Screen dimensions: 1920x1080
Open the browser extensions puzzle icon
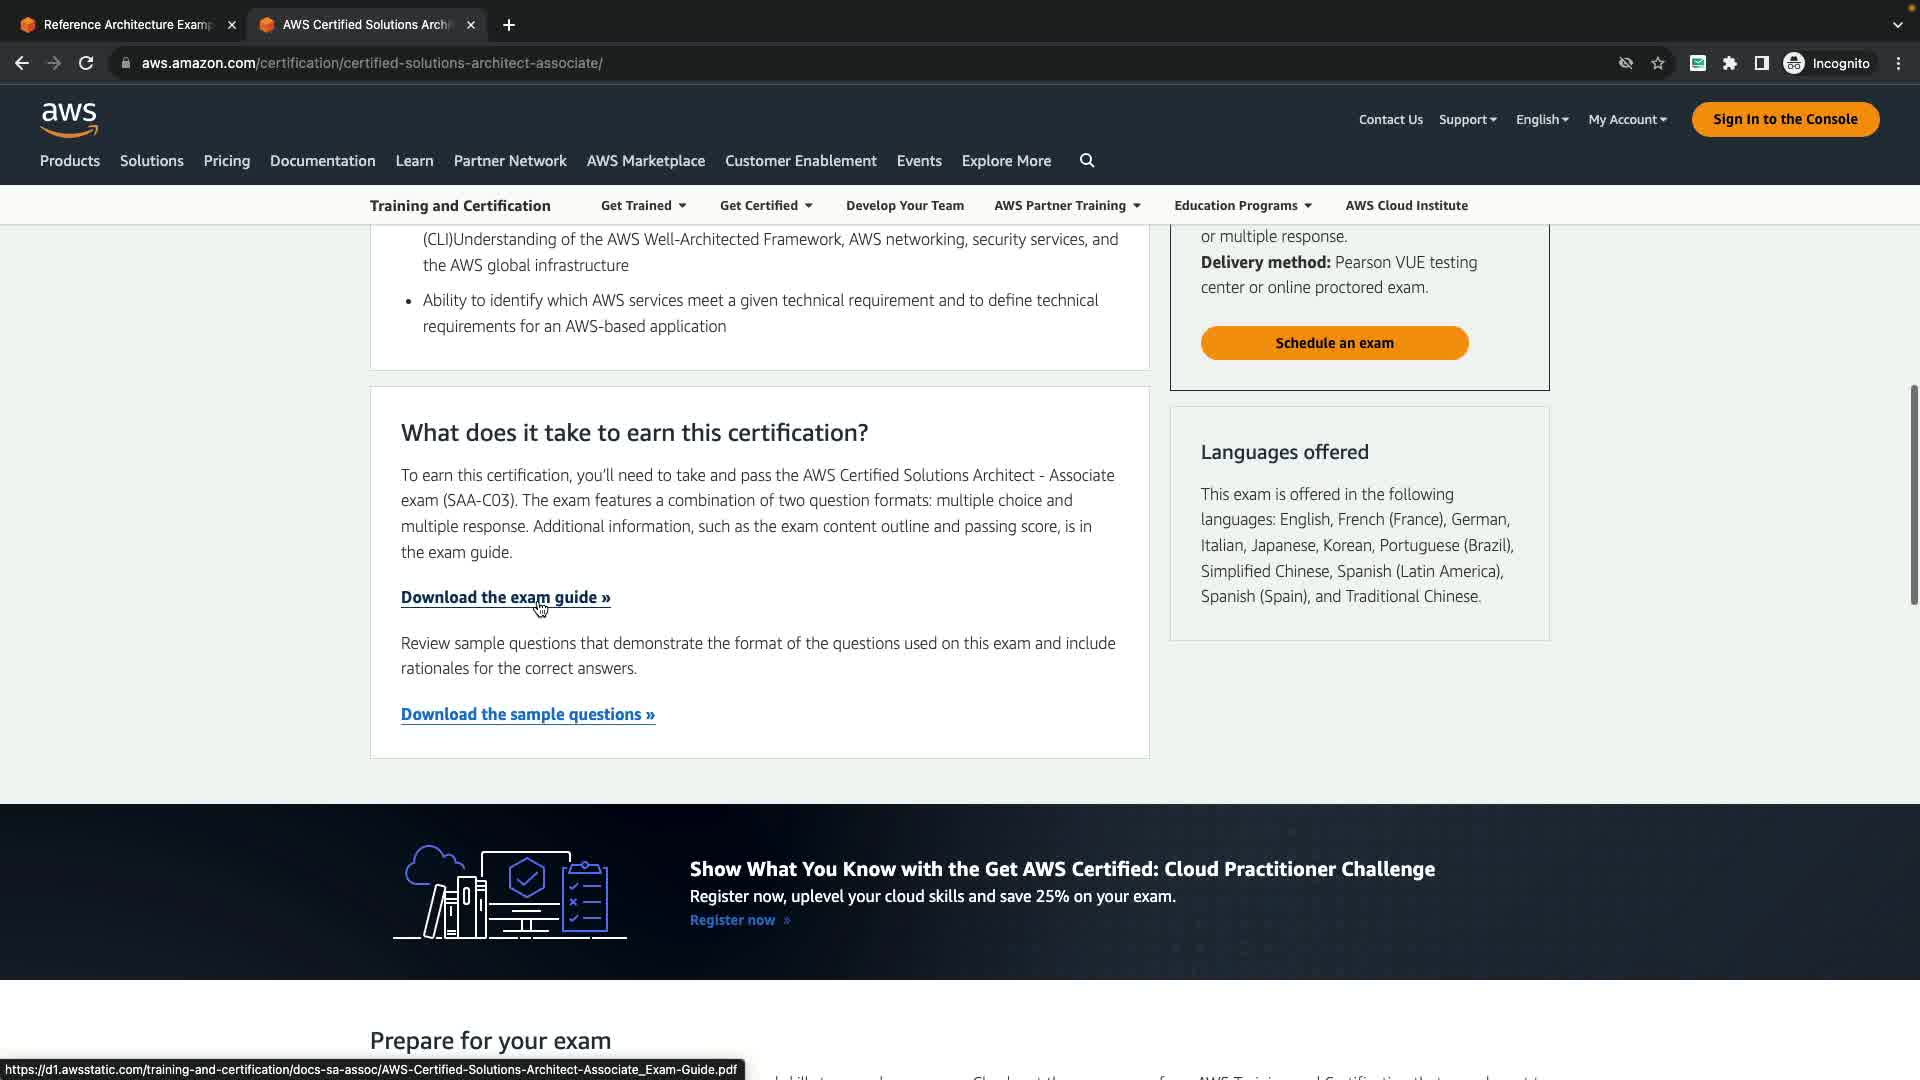1730,63
